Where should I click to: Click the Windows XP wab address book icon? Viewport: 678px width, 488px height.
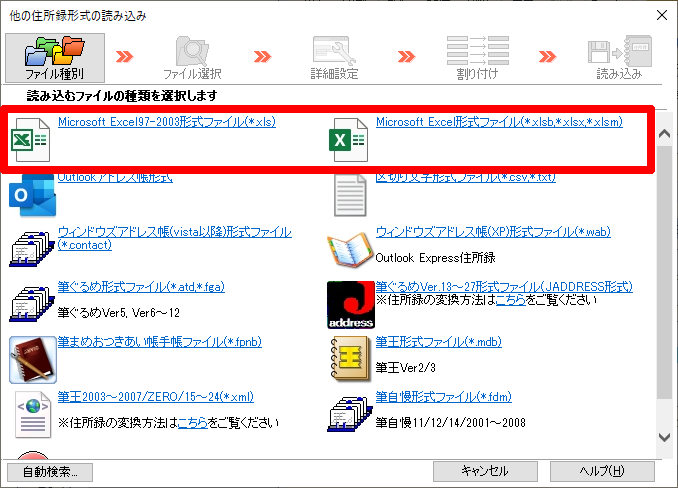(350, 249)
